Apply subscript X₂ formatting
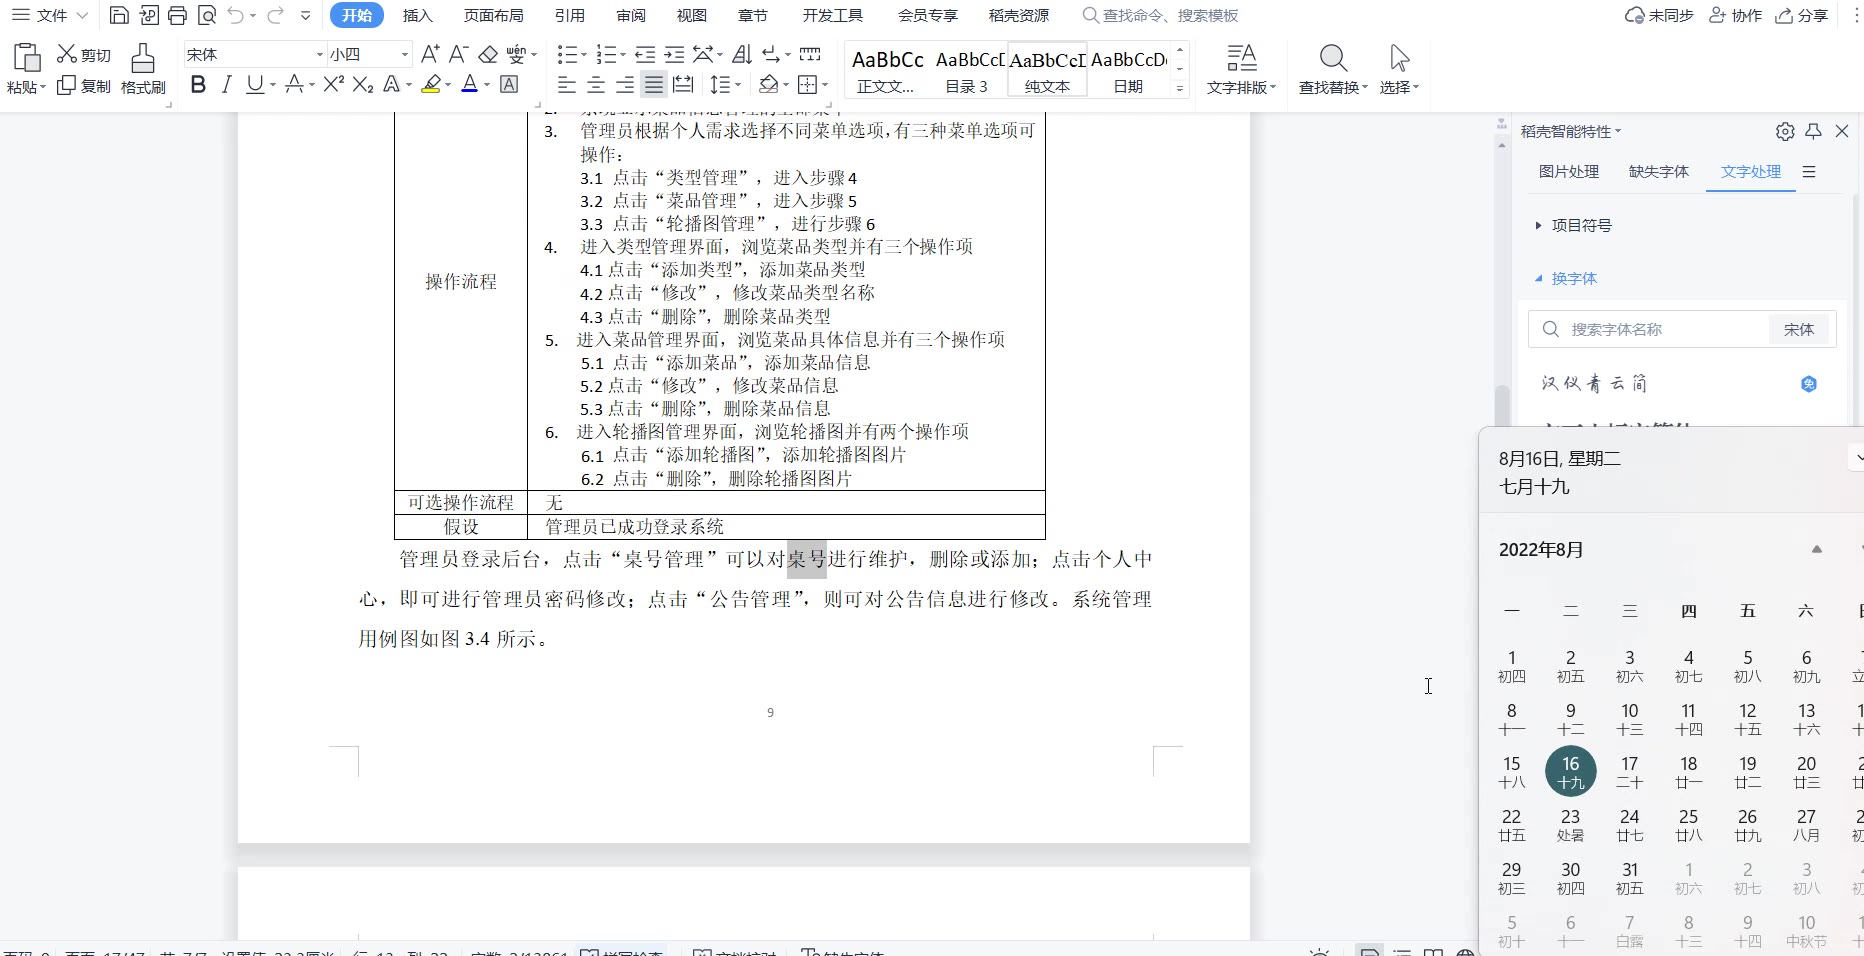 pyautogui.click(x=363, y=85)
